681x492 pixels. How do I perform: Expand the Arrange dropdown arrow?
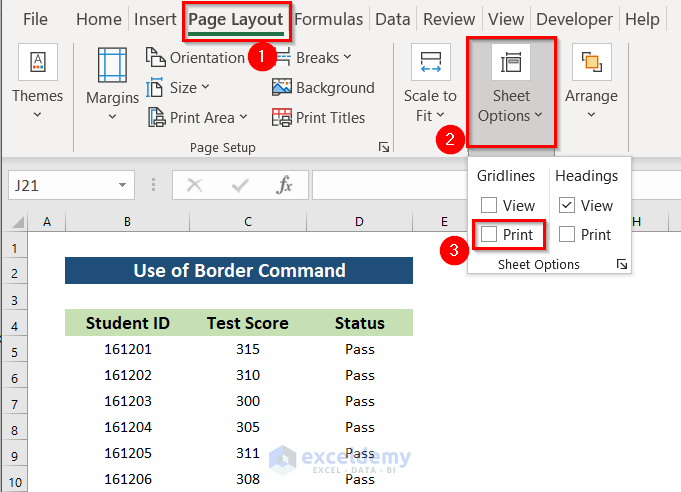click(591, 115)
